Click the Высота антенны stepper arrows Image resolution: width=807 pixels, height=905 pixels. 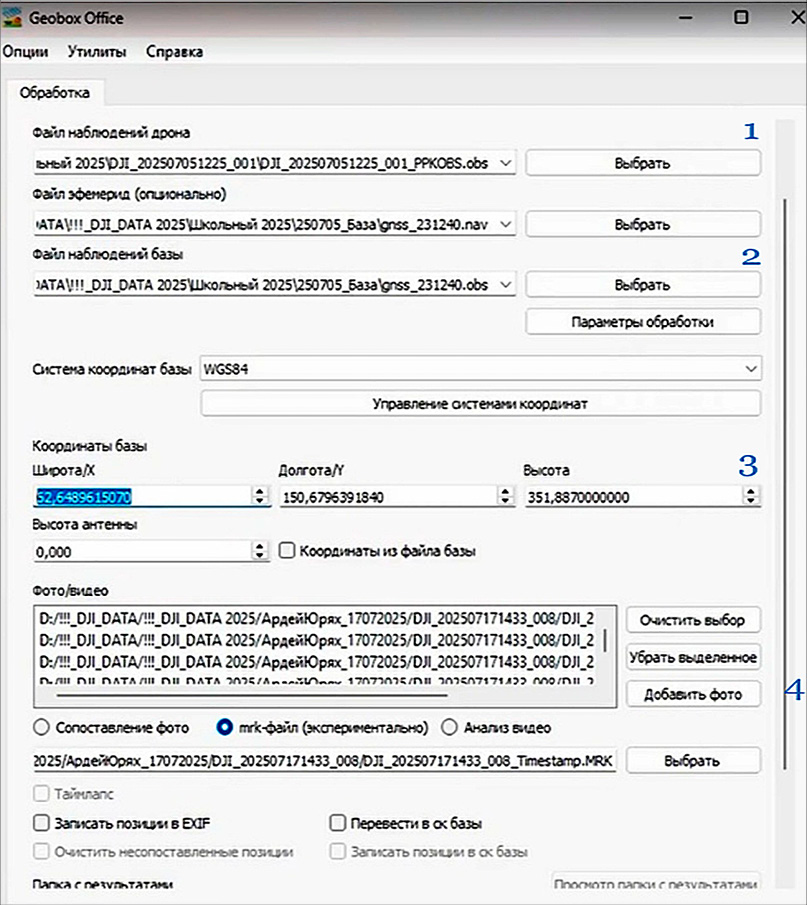(x=260, y=551)
